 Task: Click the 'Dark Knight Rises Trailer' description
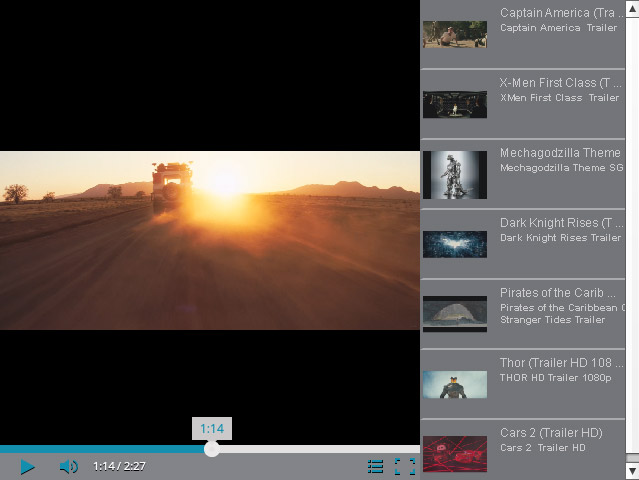(561, 238)
